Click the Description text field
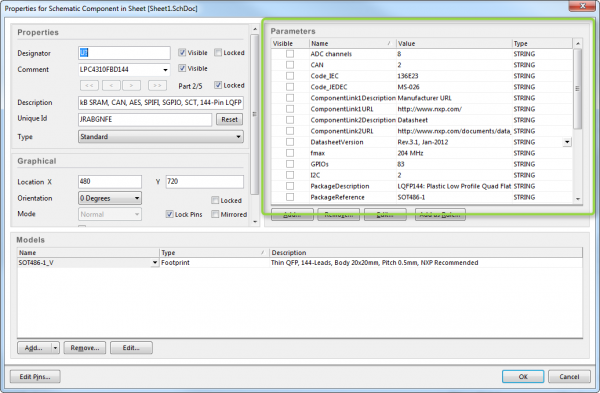The width and height of the screenshot is (600, 393). click(161, 103)
